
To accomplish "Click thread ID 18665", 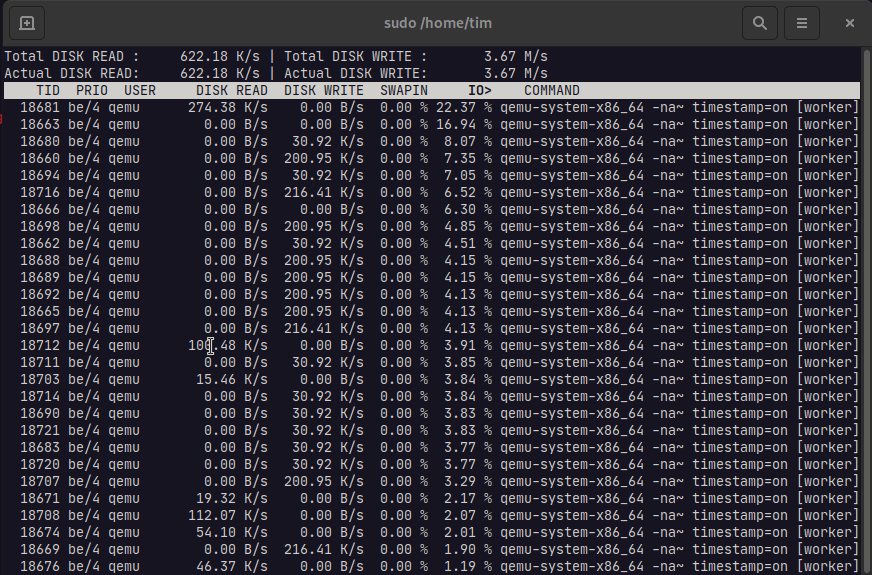I will tap(40, 311).
